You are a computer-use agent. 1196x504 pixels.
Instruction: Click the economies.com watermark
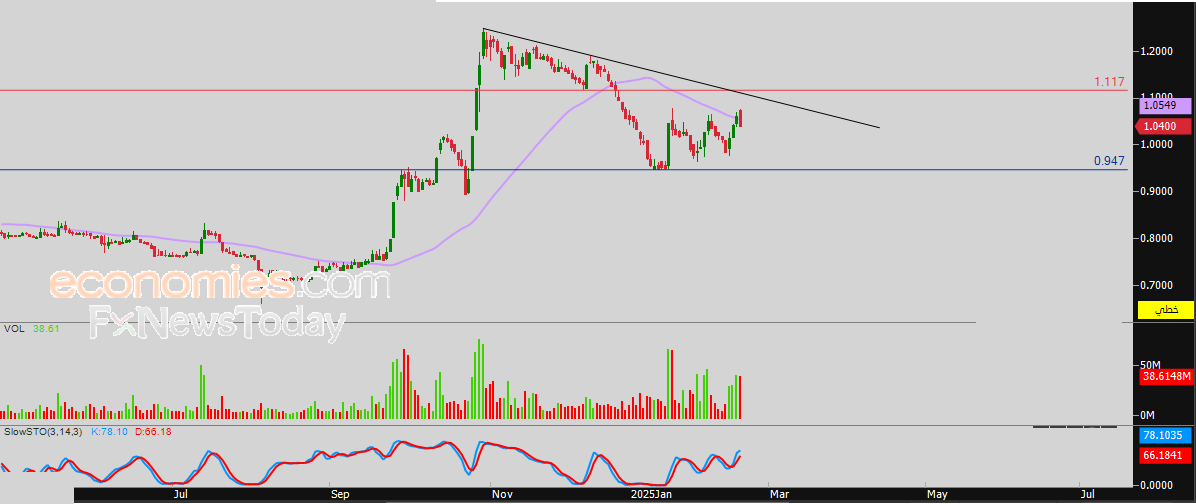[220, 285]
